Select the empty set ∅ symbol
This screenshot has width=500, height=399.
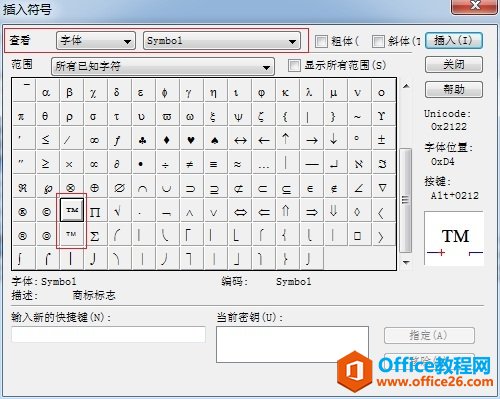pyautogui.click(x=120, y=187)
